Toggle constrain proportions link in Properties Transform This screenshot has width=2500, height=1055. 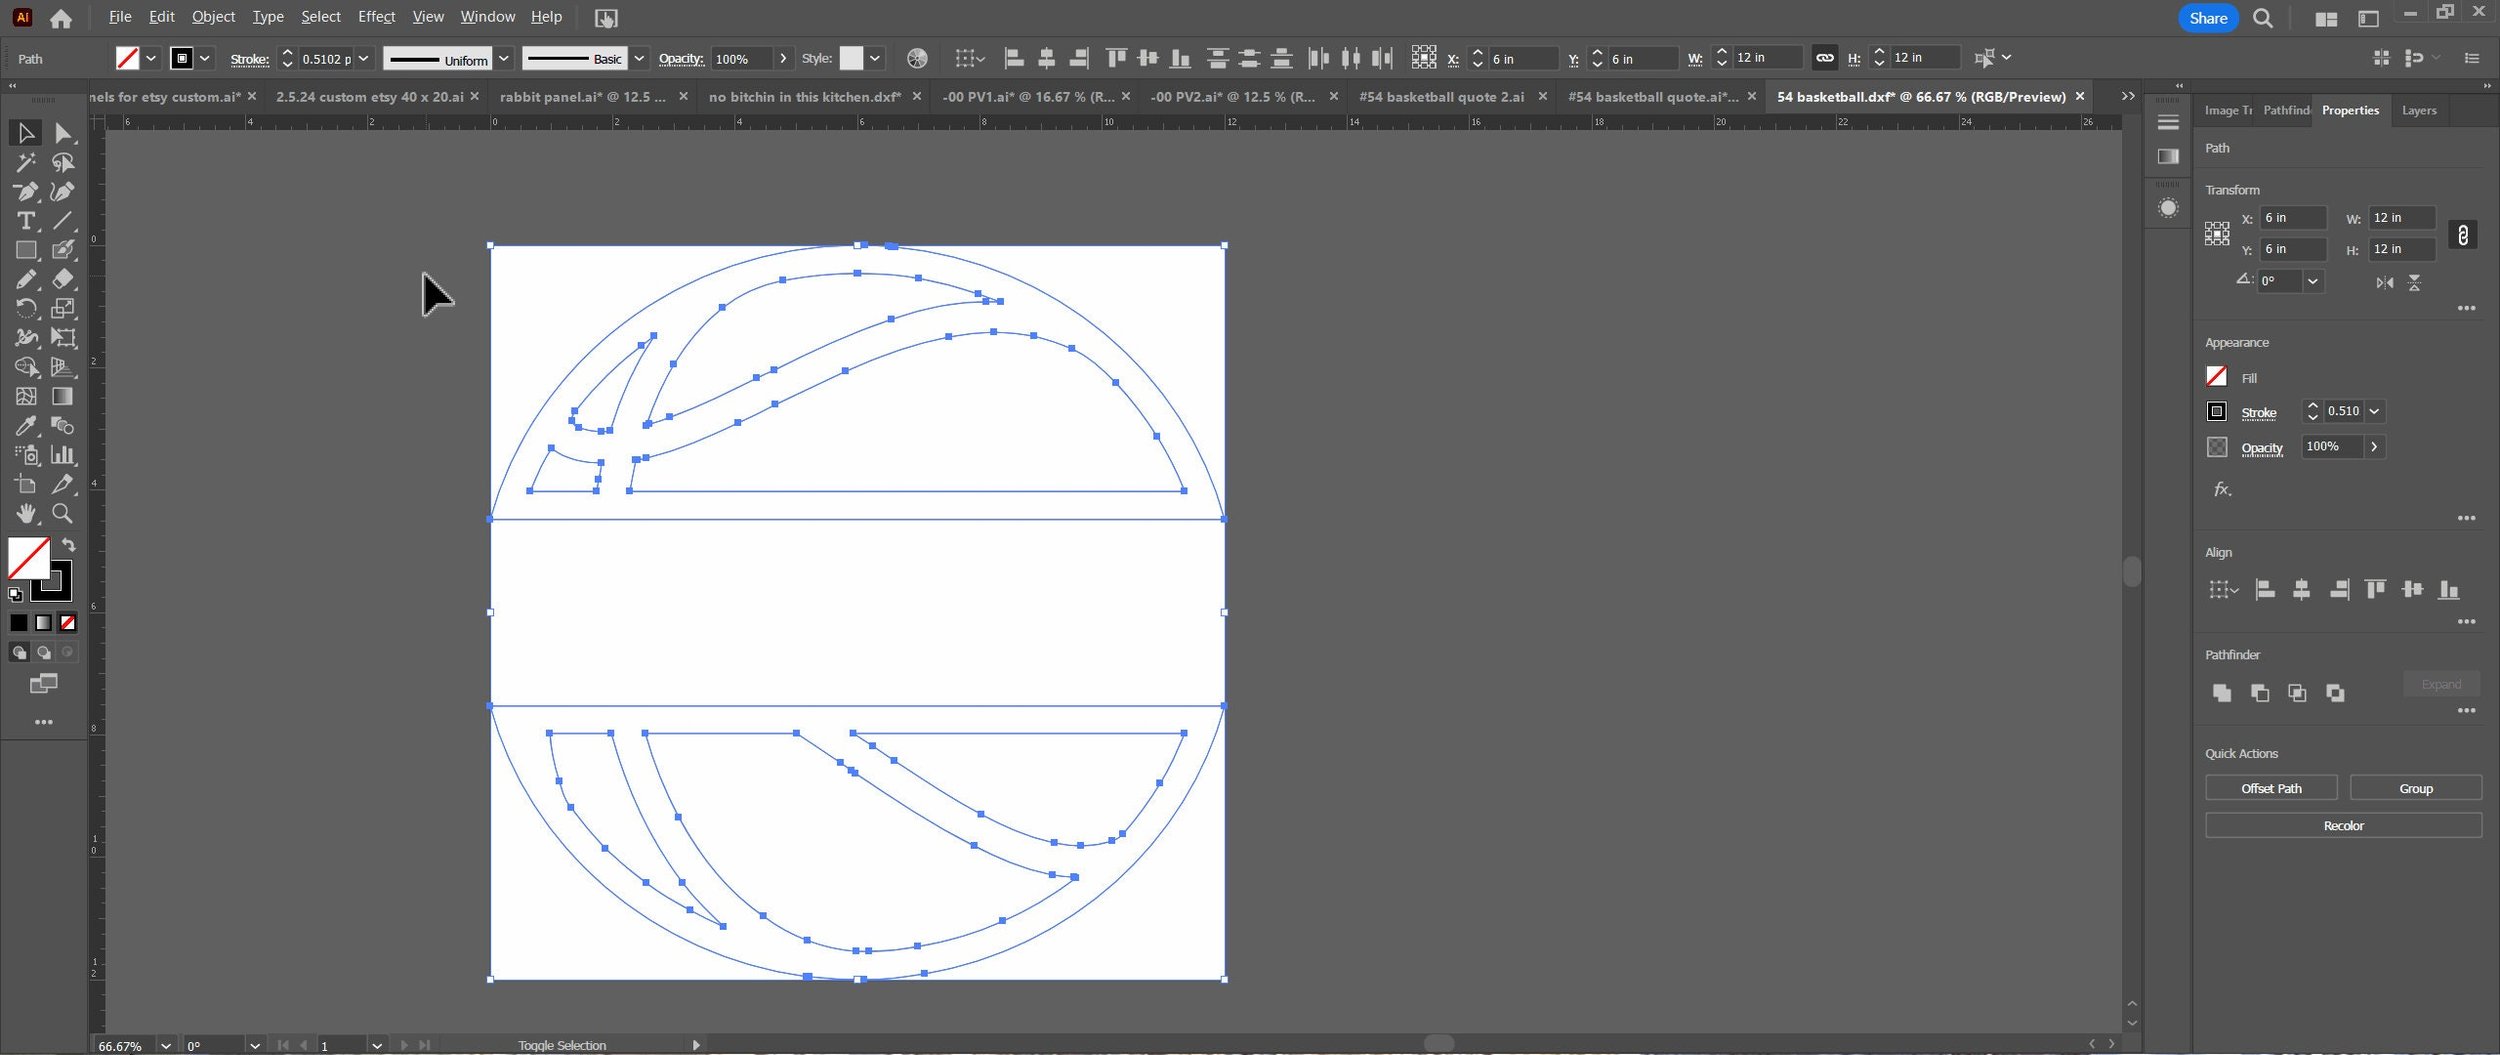click(2463, 235)
